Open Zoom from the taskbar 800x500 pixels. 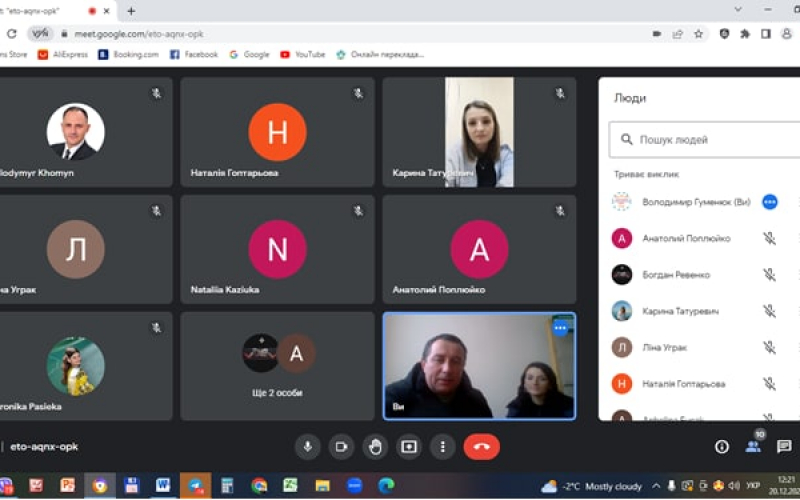click(x=355, y=486)
